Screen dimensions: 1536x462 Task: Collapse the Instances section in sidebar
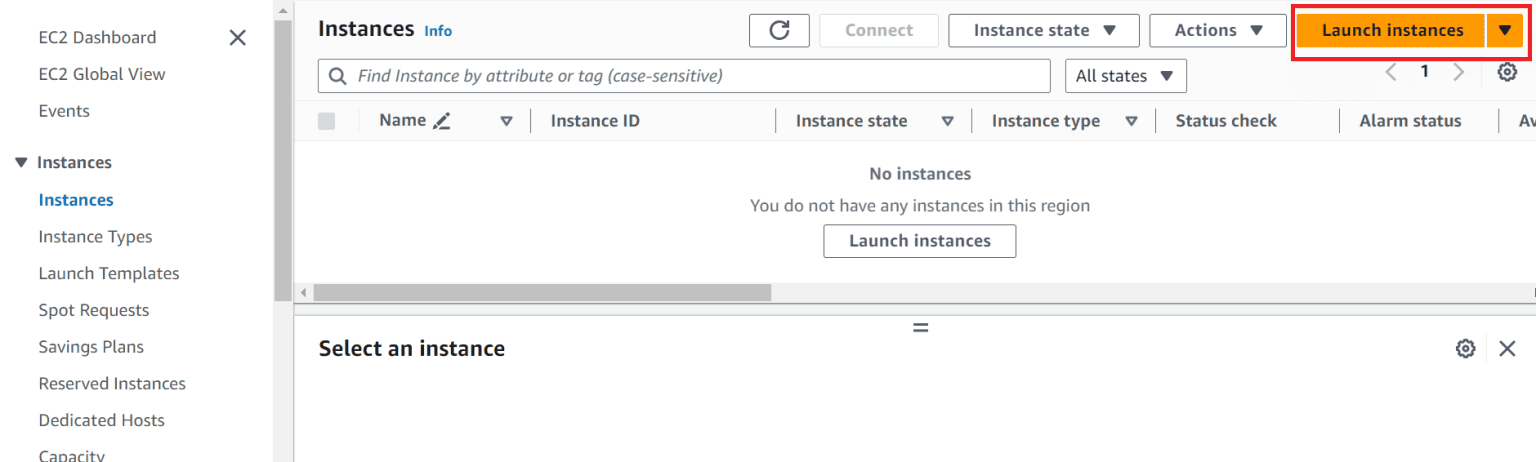click(21, 162)
